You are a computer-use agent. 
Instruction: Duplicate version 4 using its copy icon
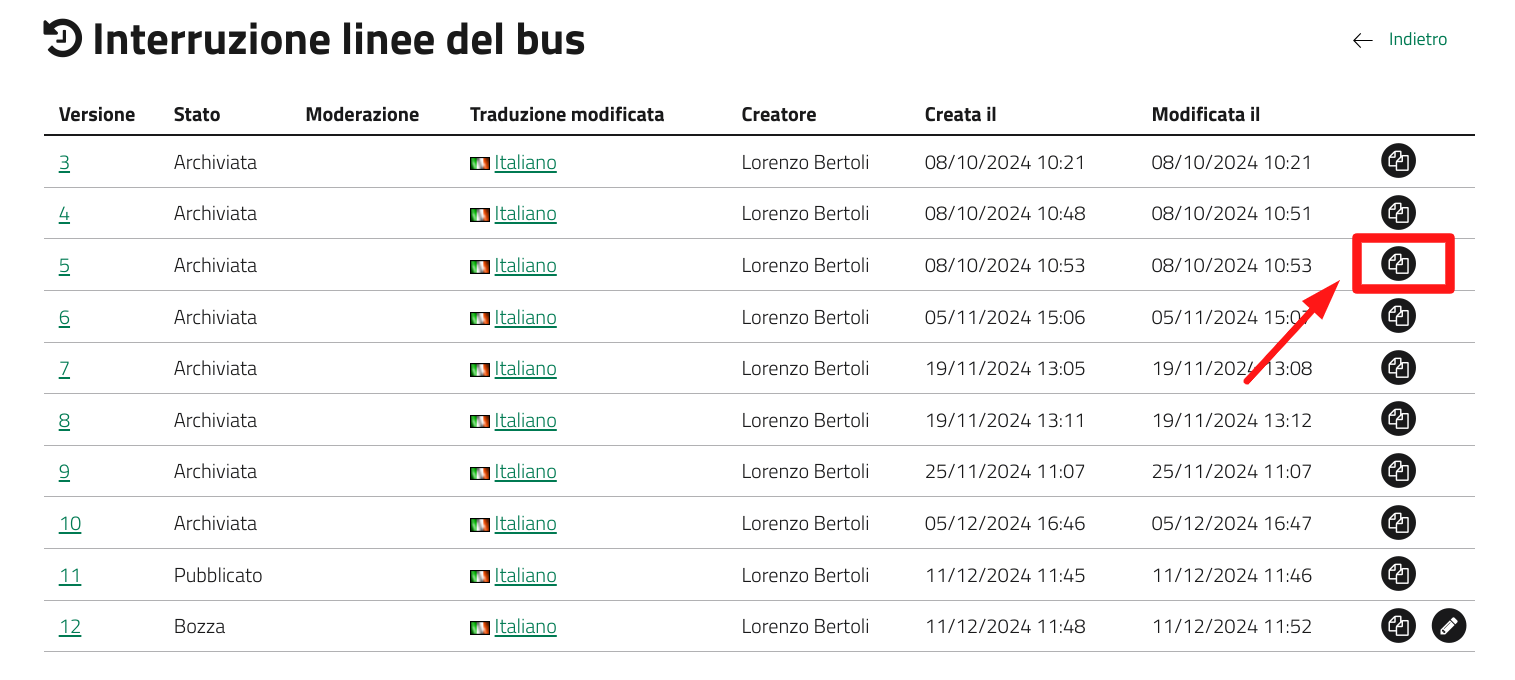(x=1399, y=213)
